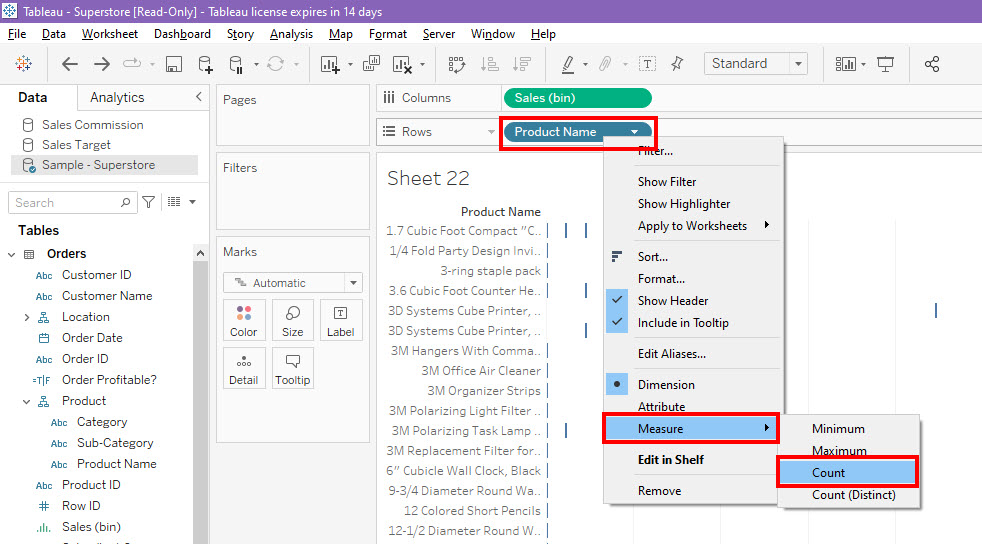Open the Dashboard menu
This screenshot has width=982, height=544.
click(x=182, y=34)
